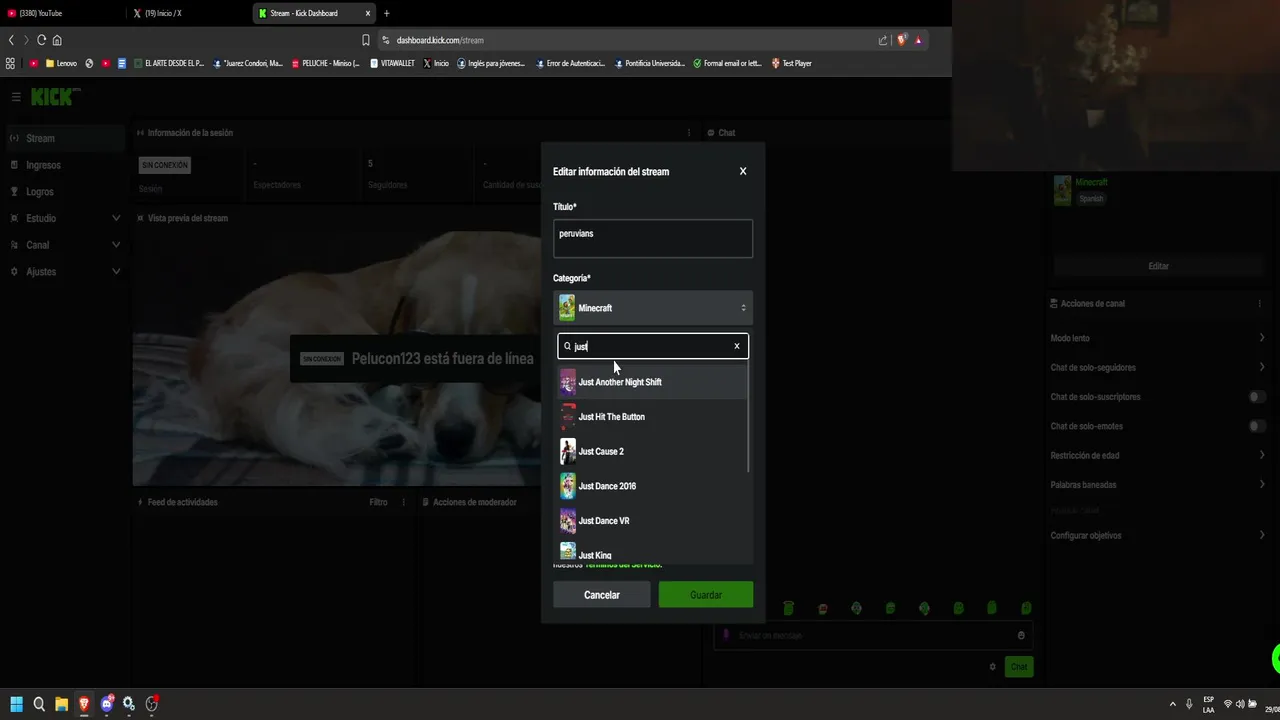The height and width of the screenshot is (720, 1280).
Task: Open chat settings gear icon
Action: (x=992, y=667)
